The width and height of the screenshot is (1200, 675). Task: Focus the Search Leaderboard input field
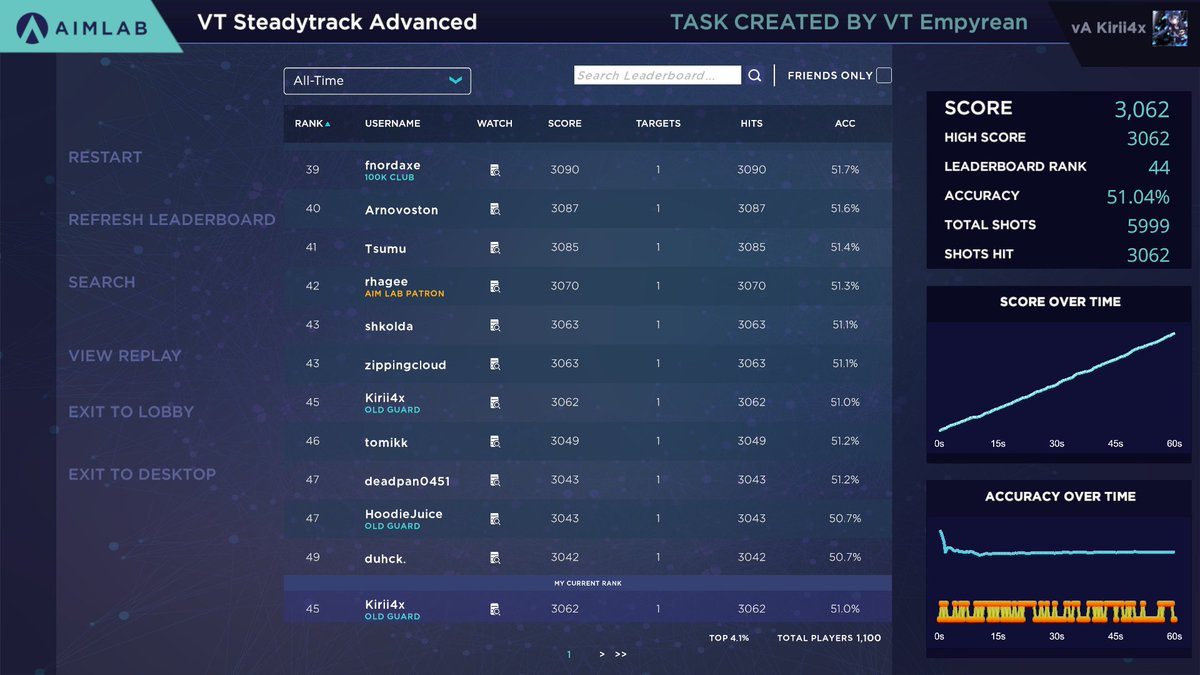point(657,75)
